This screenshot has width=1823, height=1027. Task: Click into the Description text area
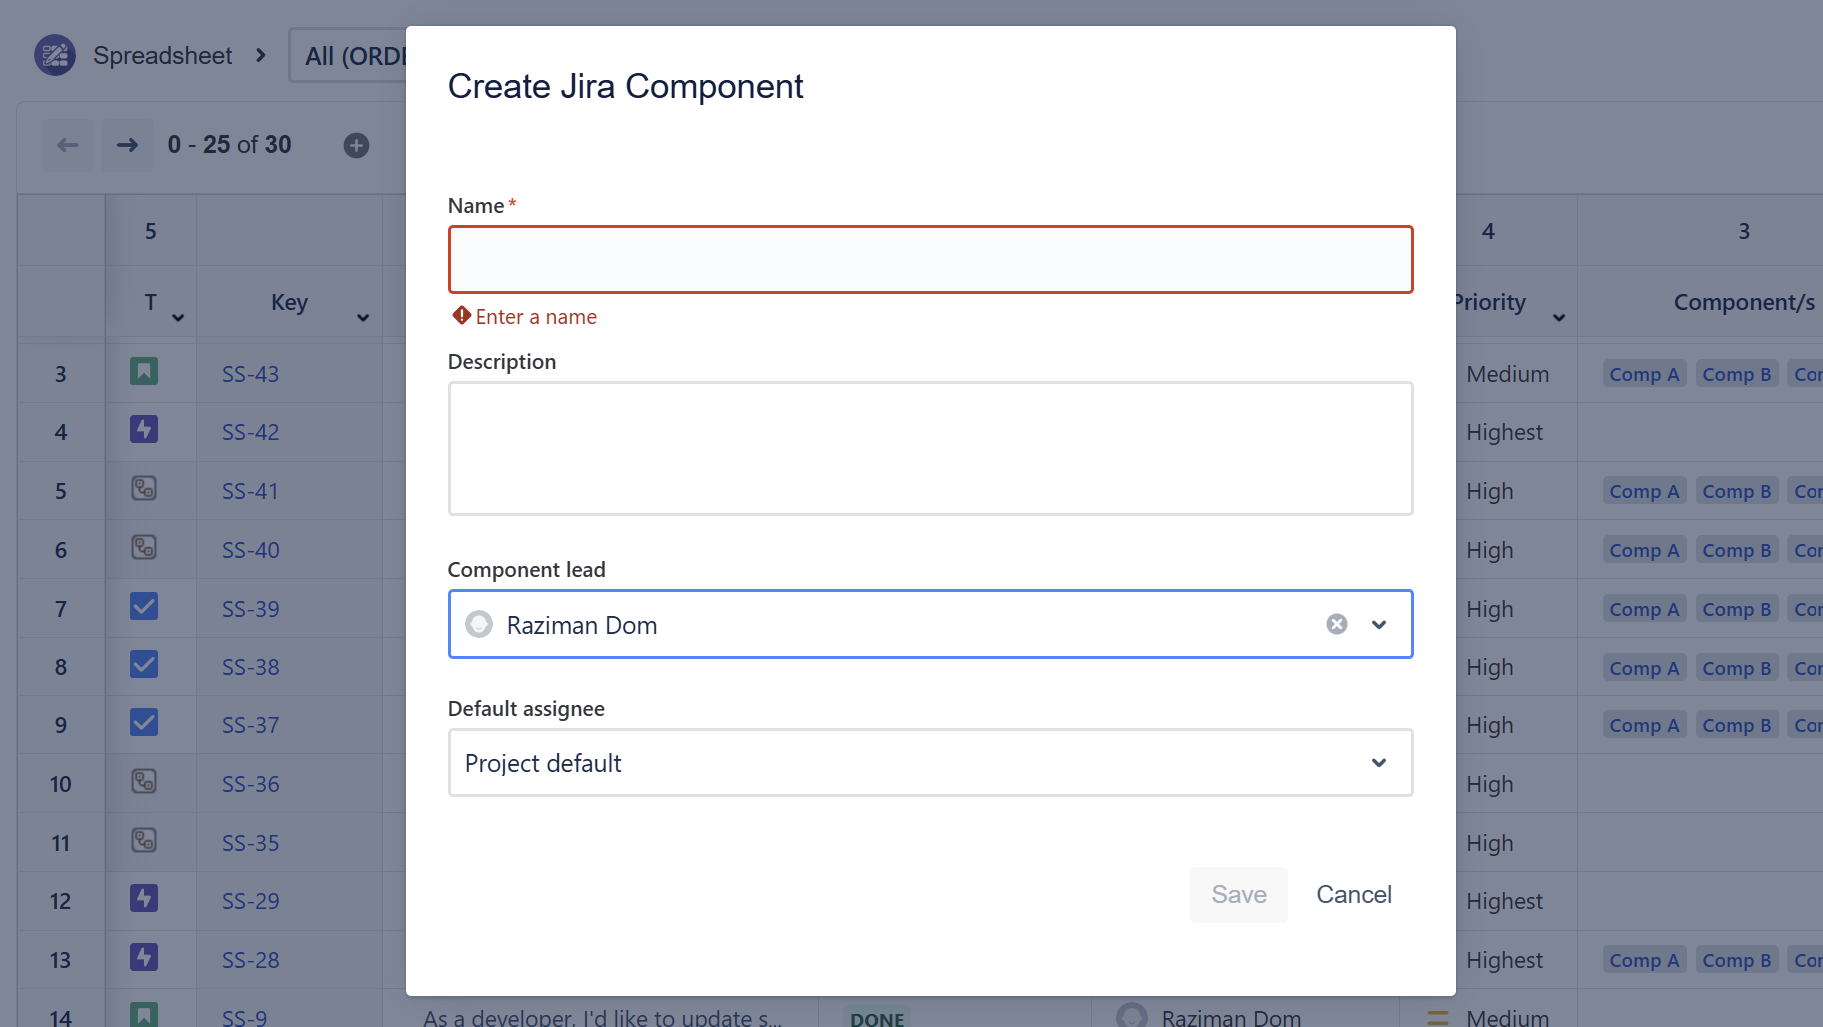929,448
